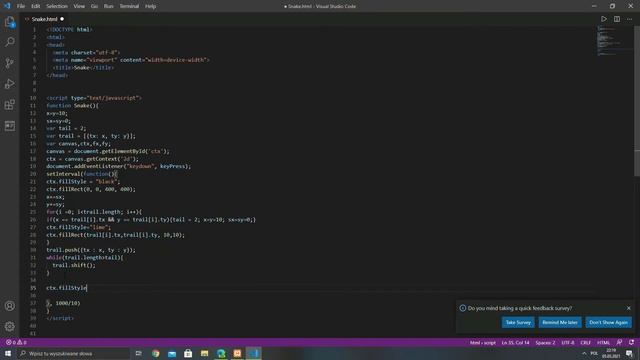
Task: Open the Manage gear icon
Action: click(x=10, y=326)
